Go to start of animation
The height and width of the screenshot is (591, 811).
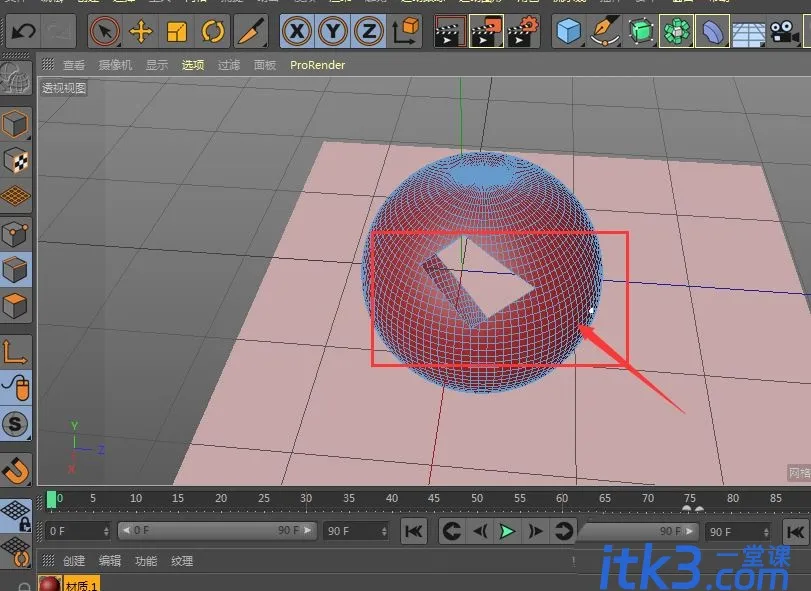click(414, 531)
